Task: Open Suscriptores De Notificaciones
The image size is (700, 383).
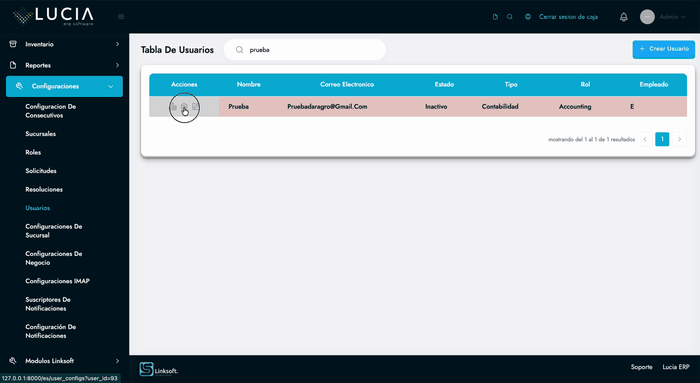Action: click(48, 304)
